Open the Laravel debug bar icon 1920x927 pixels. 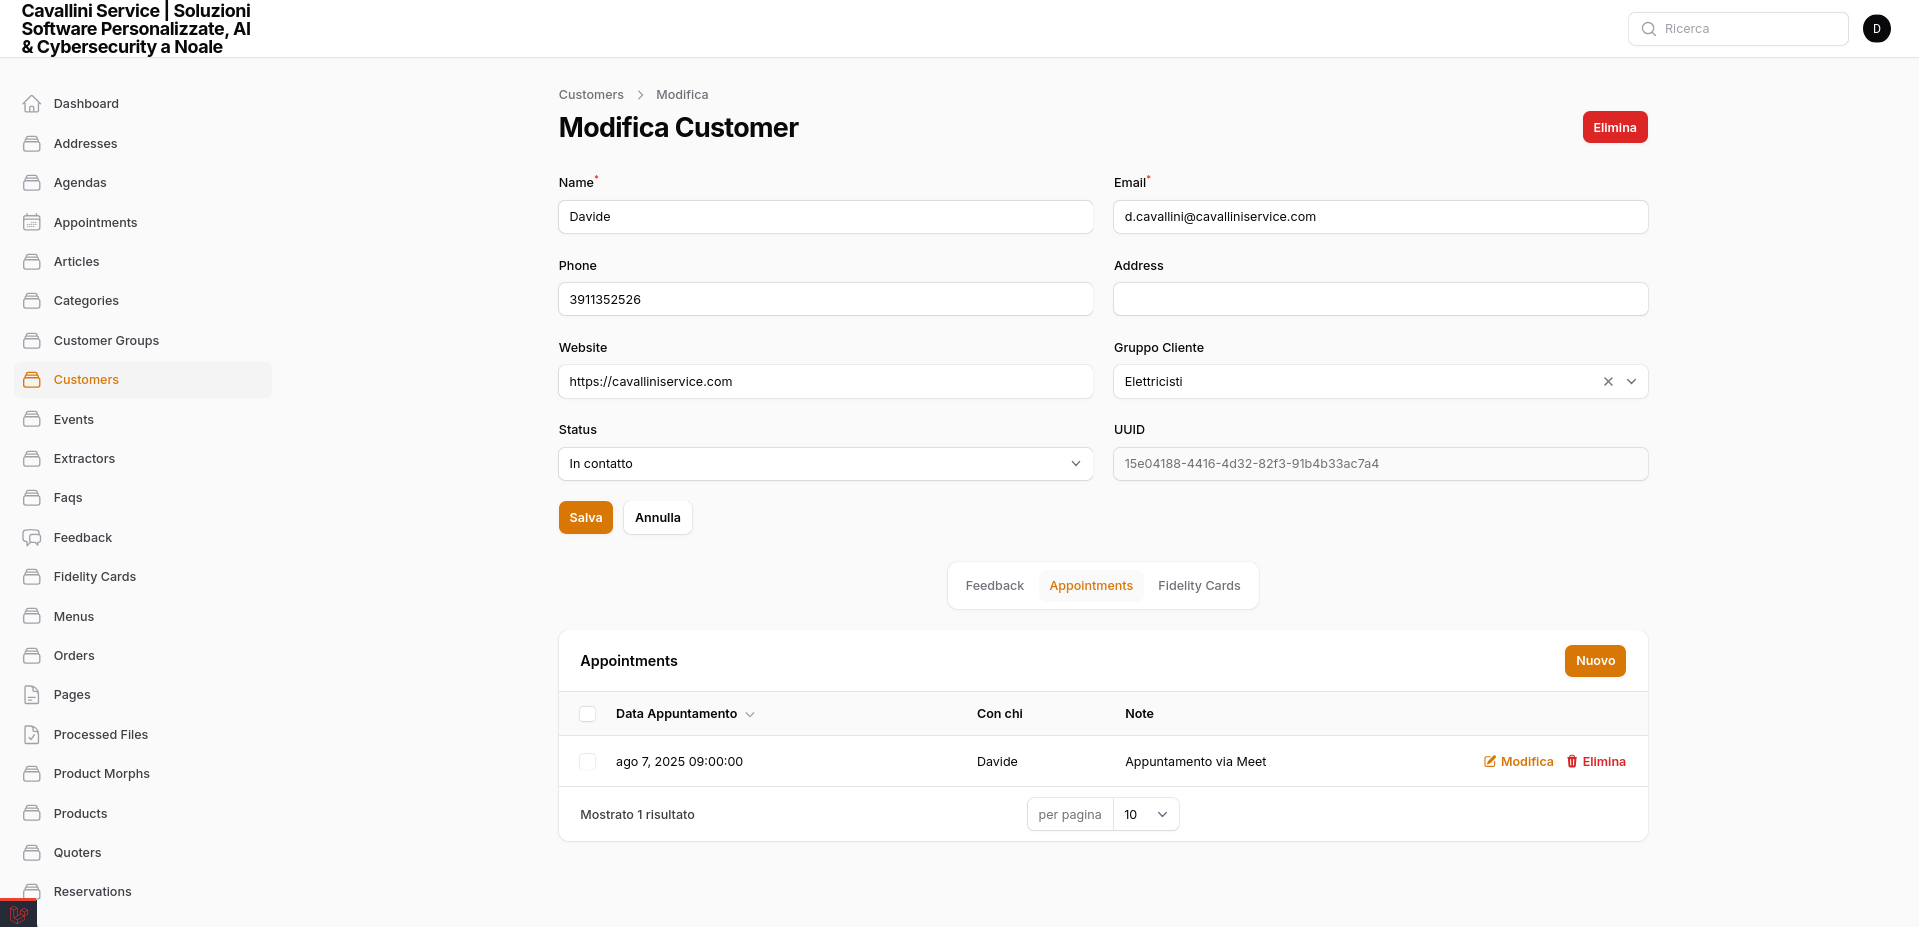pos(18,914)
